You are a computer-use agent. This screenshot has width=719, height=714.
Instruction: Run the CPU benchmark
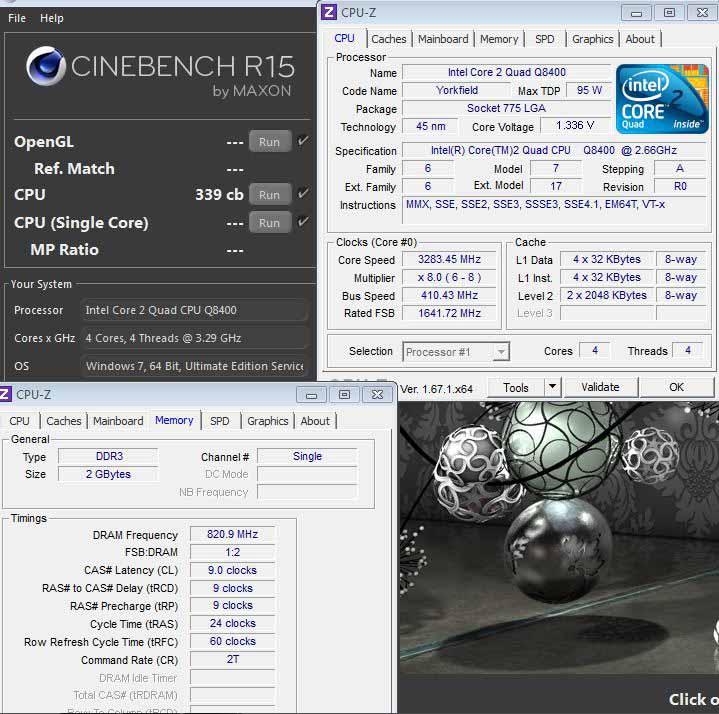[x=270, y=194]
